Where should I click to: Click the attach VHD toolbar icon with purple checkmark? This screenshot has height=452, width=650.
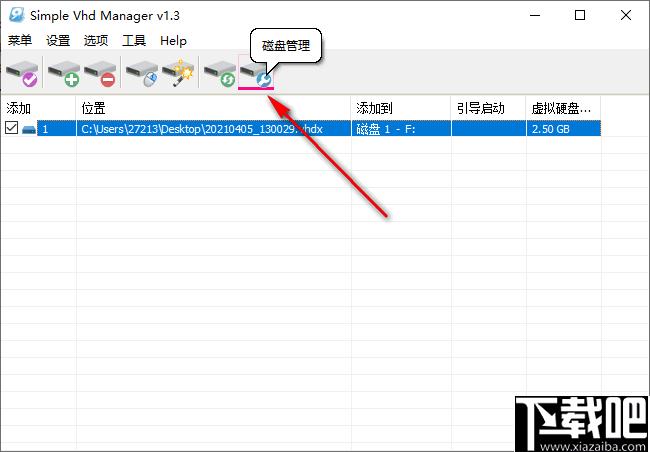[x=22, y=73]
